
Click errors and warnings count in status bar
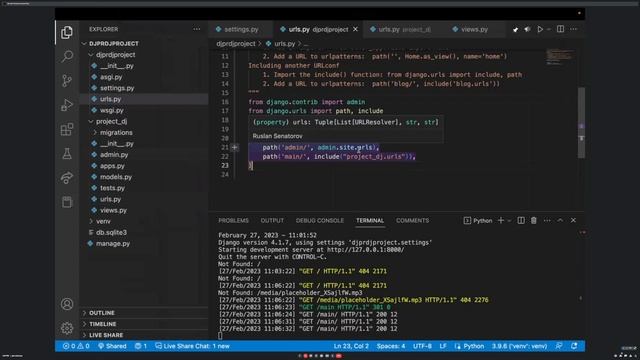click(76, 346)
